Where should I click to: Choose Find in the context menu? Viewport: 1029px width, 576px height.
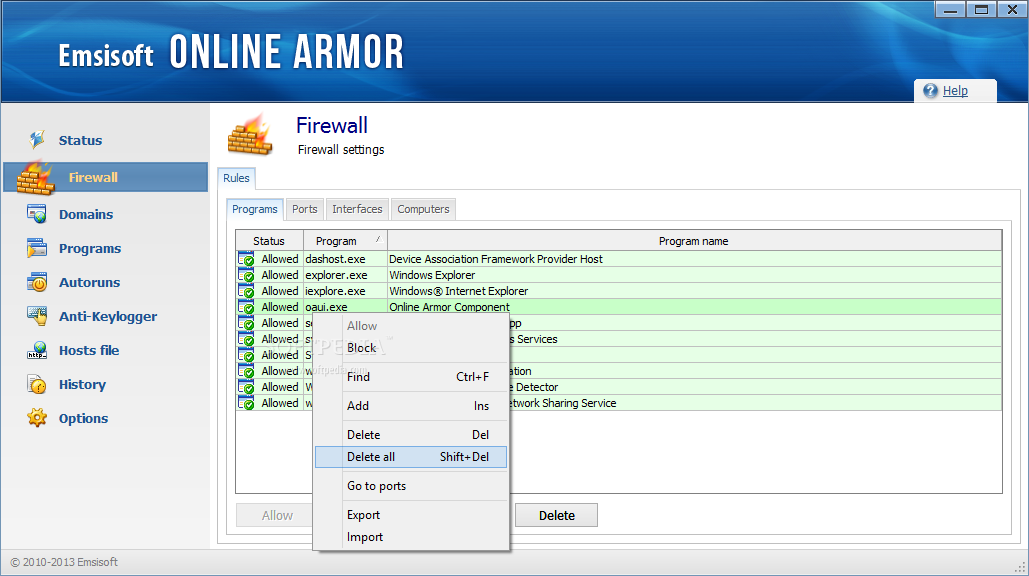point(411,377)
